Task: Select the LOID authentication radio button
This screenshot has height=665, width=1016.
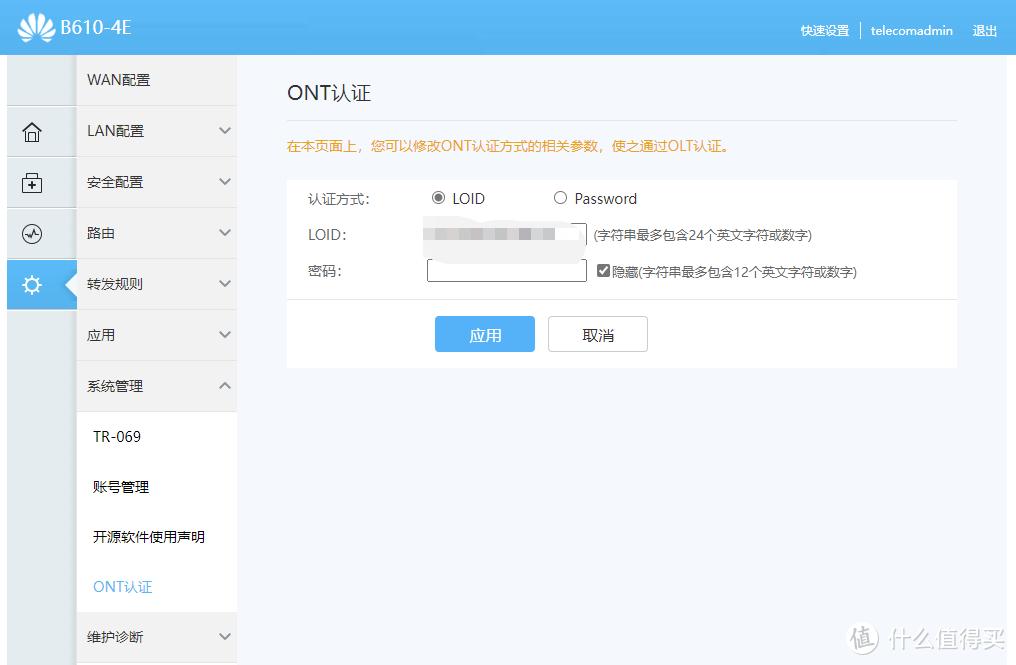Action: point(437,198)
